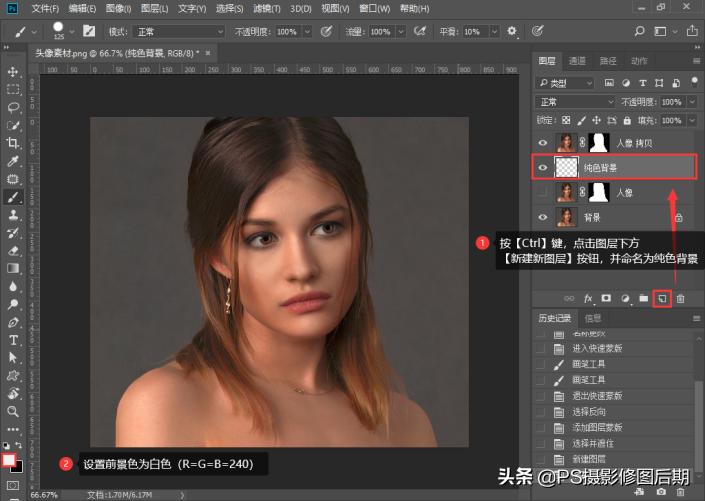Click the add layer mask icon
This screenshot has height=501, width=705.
point(607,298)
